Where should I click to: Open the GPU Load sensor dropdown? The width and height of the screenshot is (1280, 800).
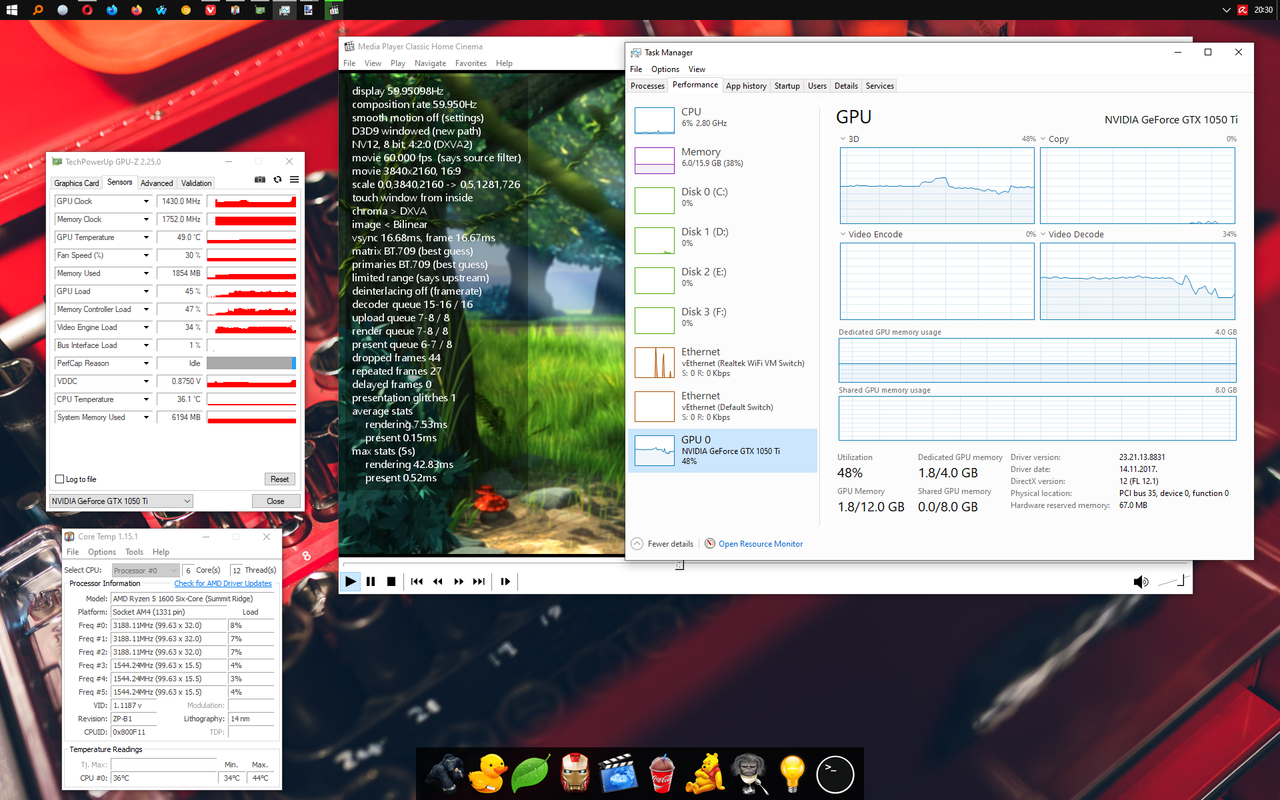146,291
